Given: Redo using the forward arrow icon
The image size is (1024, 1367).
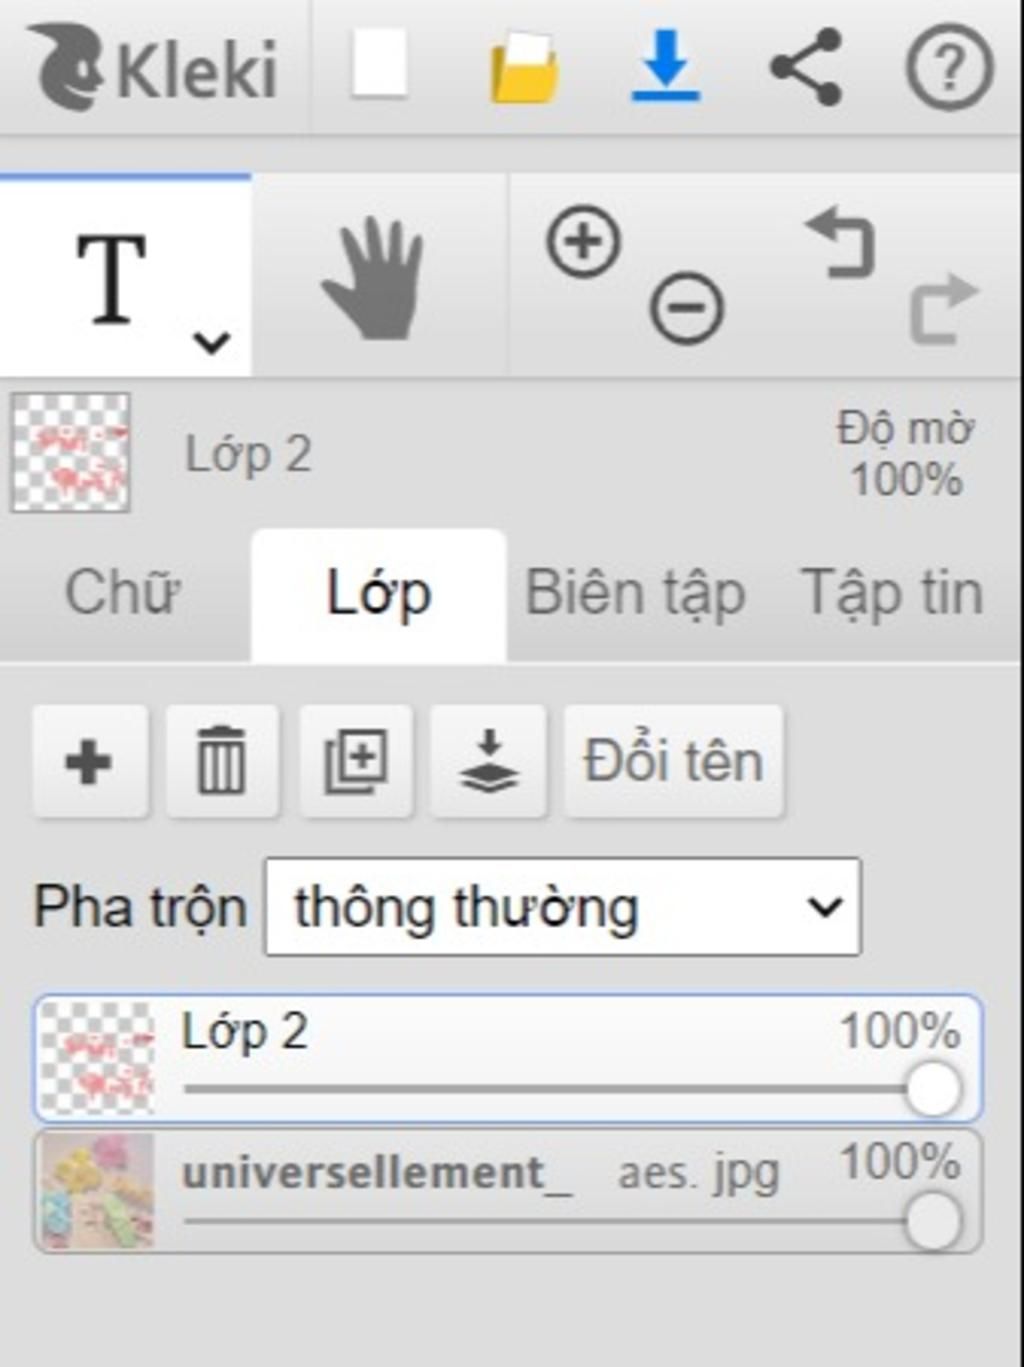Looking at the screenshot, I should click(x=943, y=307).
